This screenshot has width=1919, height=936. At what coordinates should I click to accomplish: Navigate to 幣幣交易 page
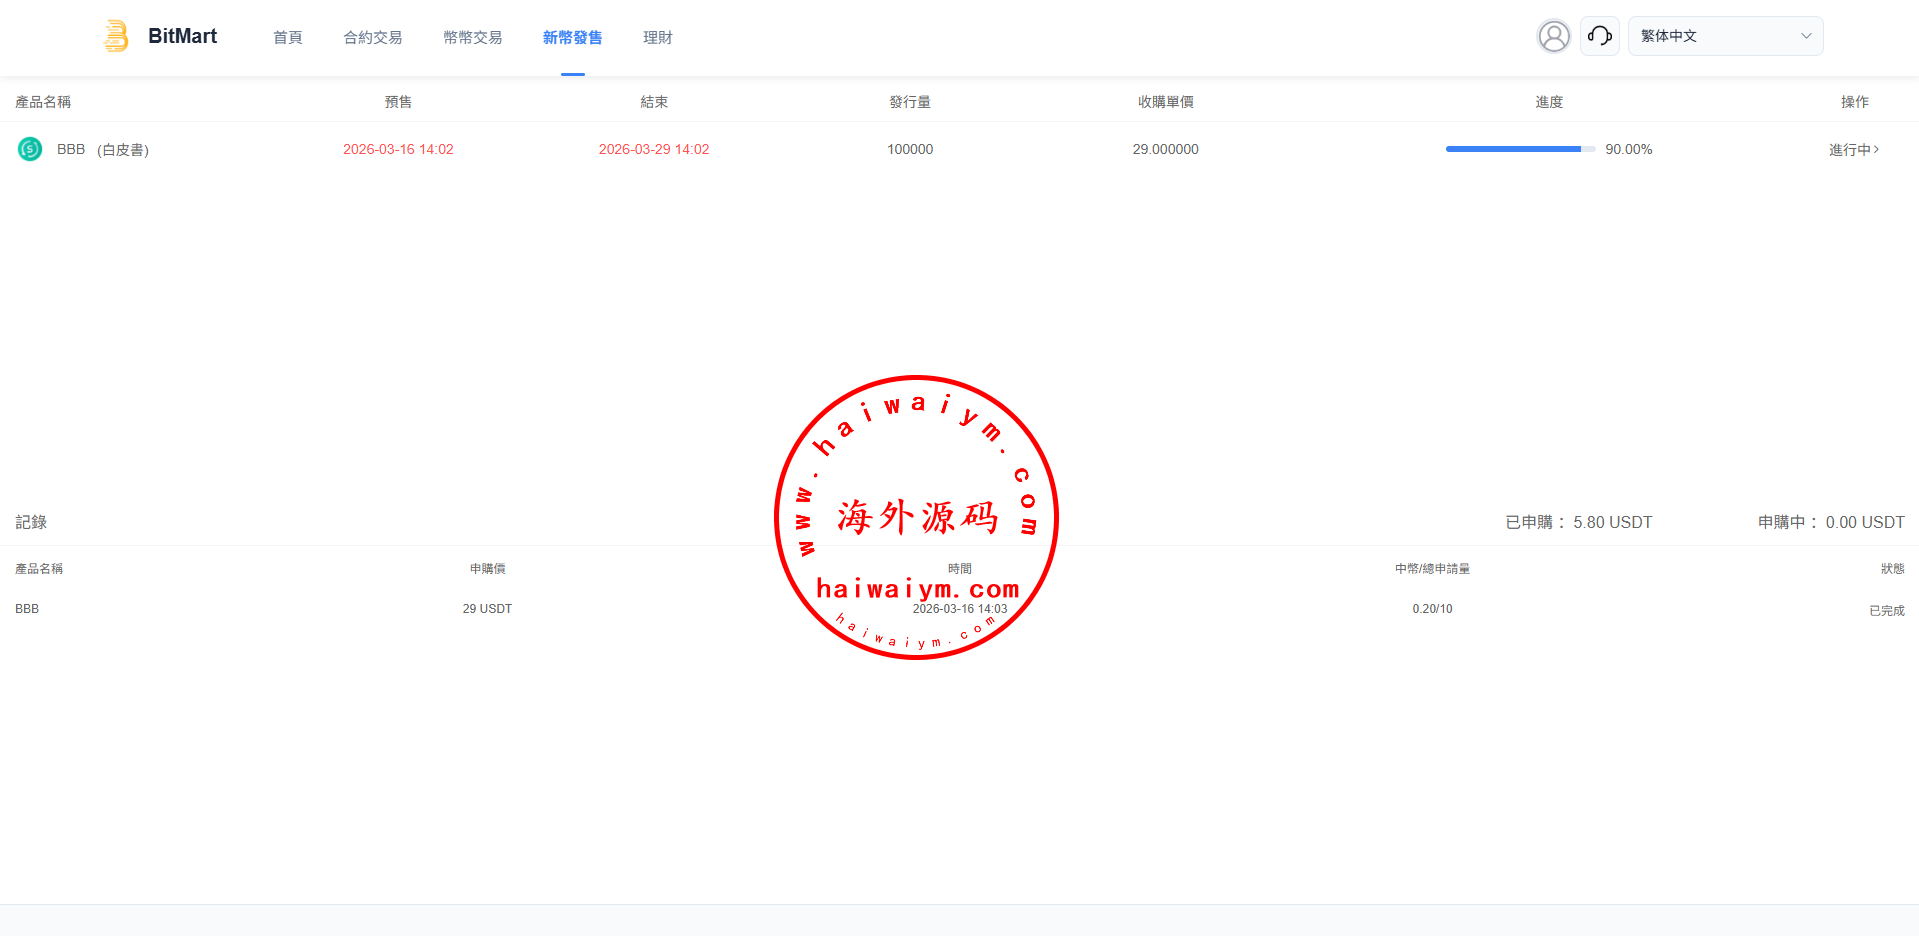pos(473,37)
